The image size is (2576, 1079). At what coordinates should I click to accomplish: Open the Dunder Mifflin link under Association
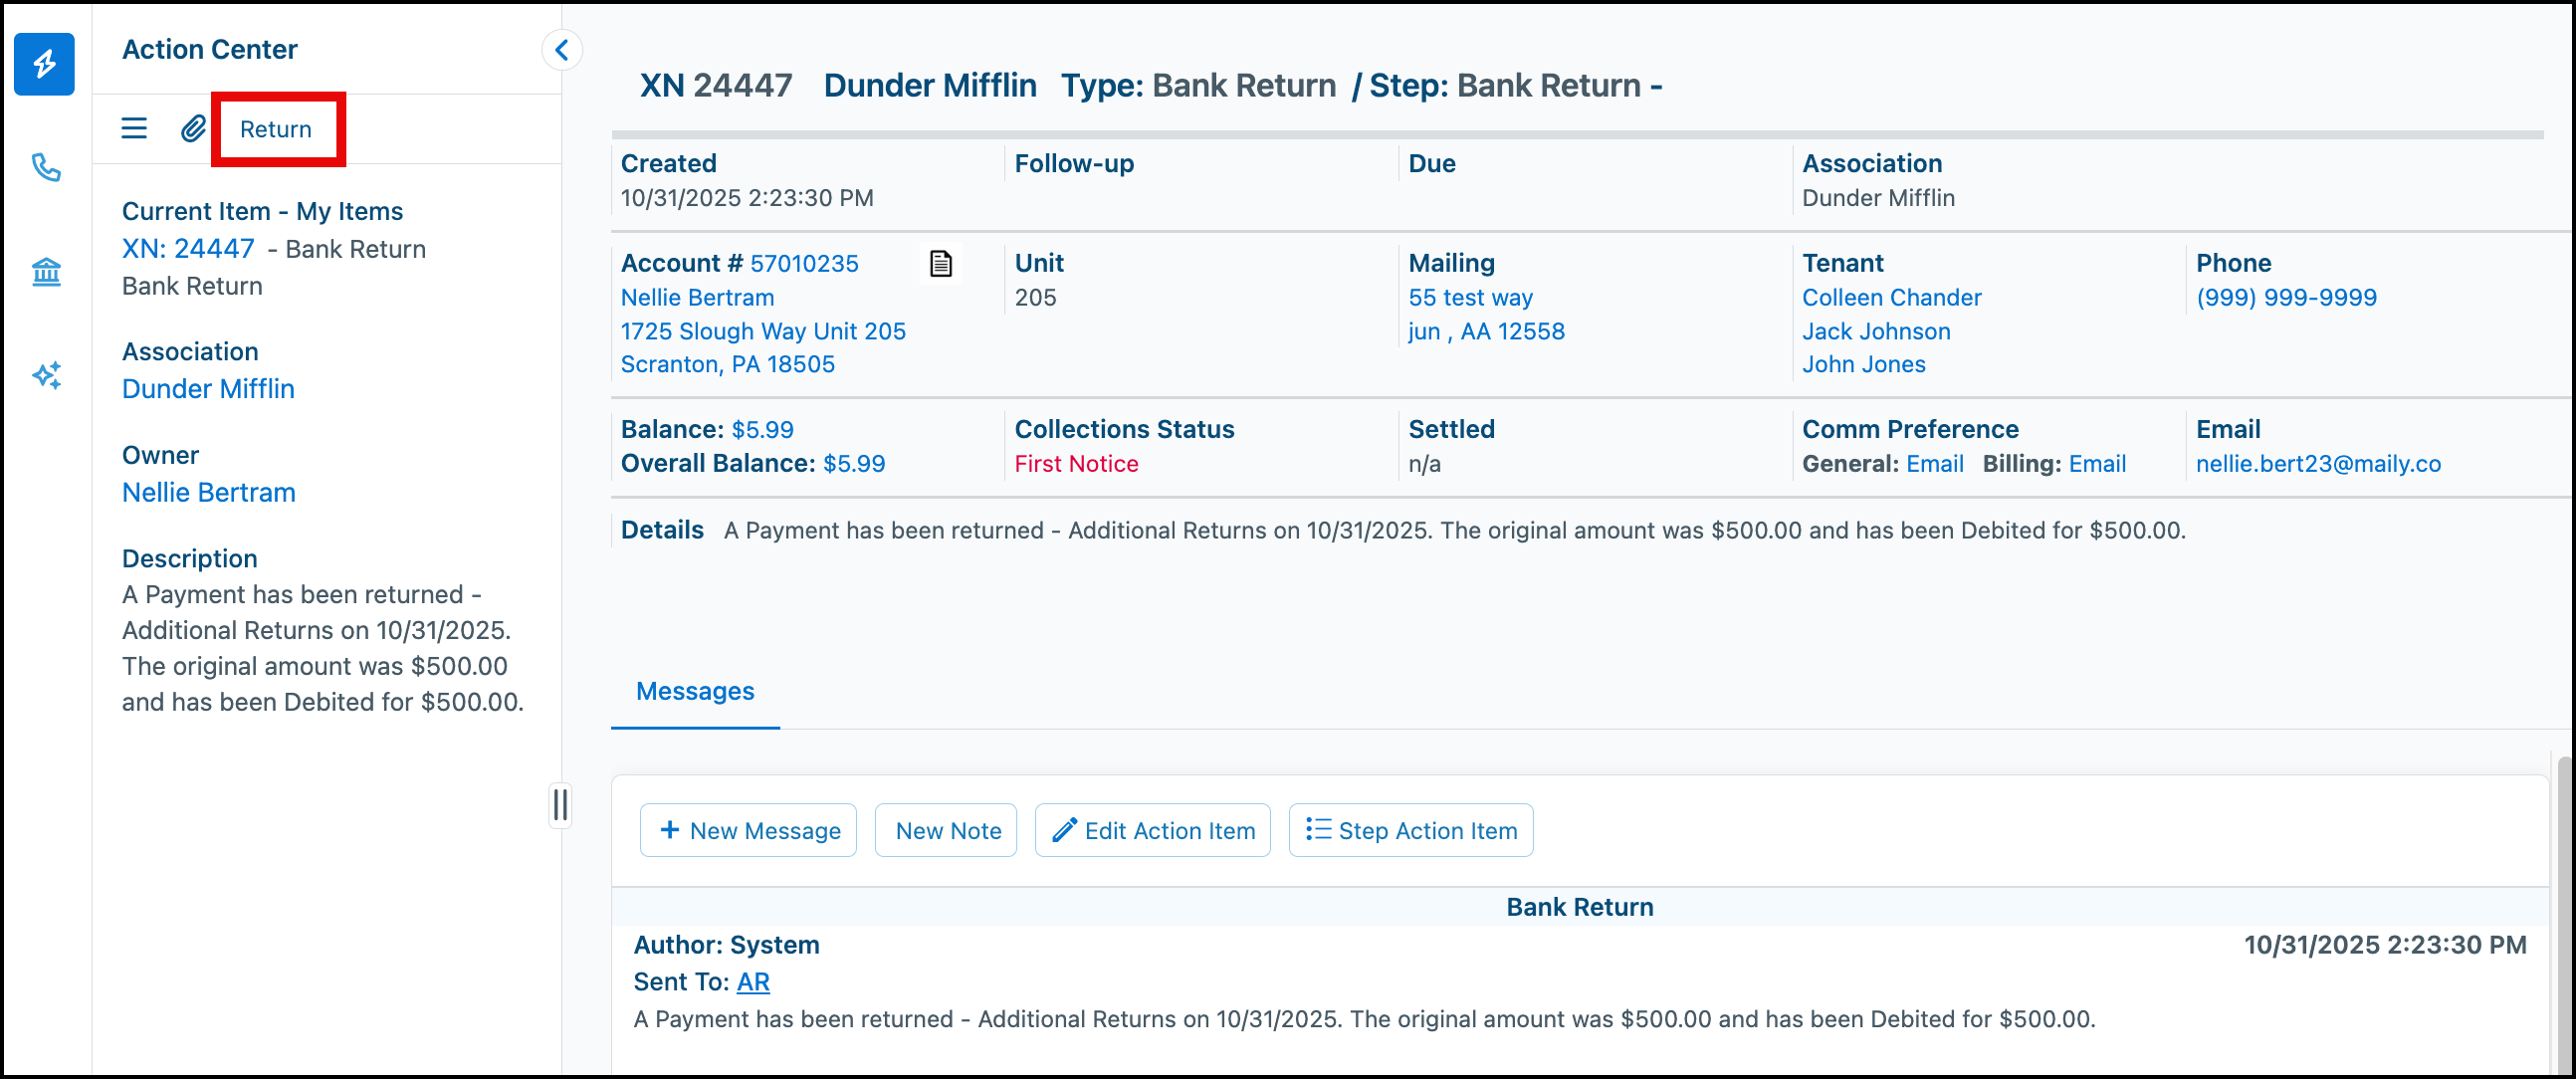(x=208, y=389)
